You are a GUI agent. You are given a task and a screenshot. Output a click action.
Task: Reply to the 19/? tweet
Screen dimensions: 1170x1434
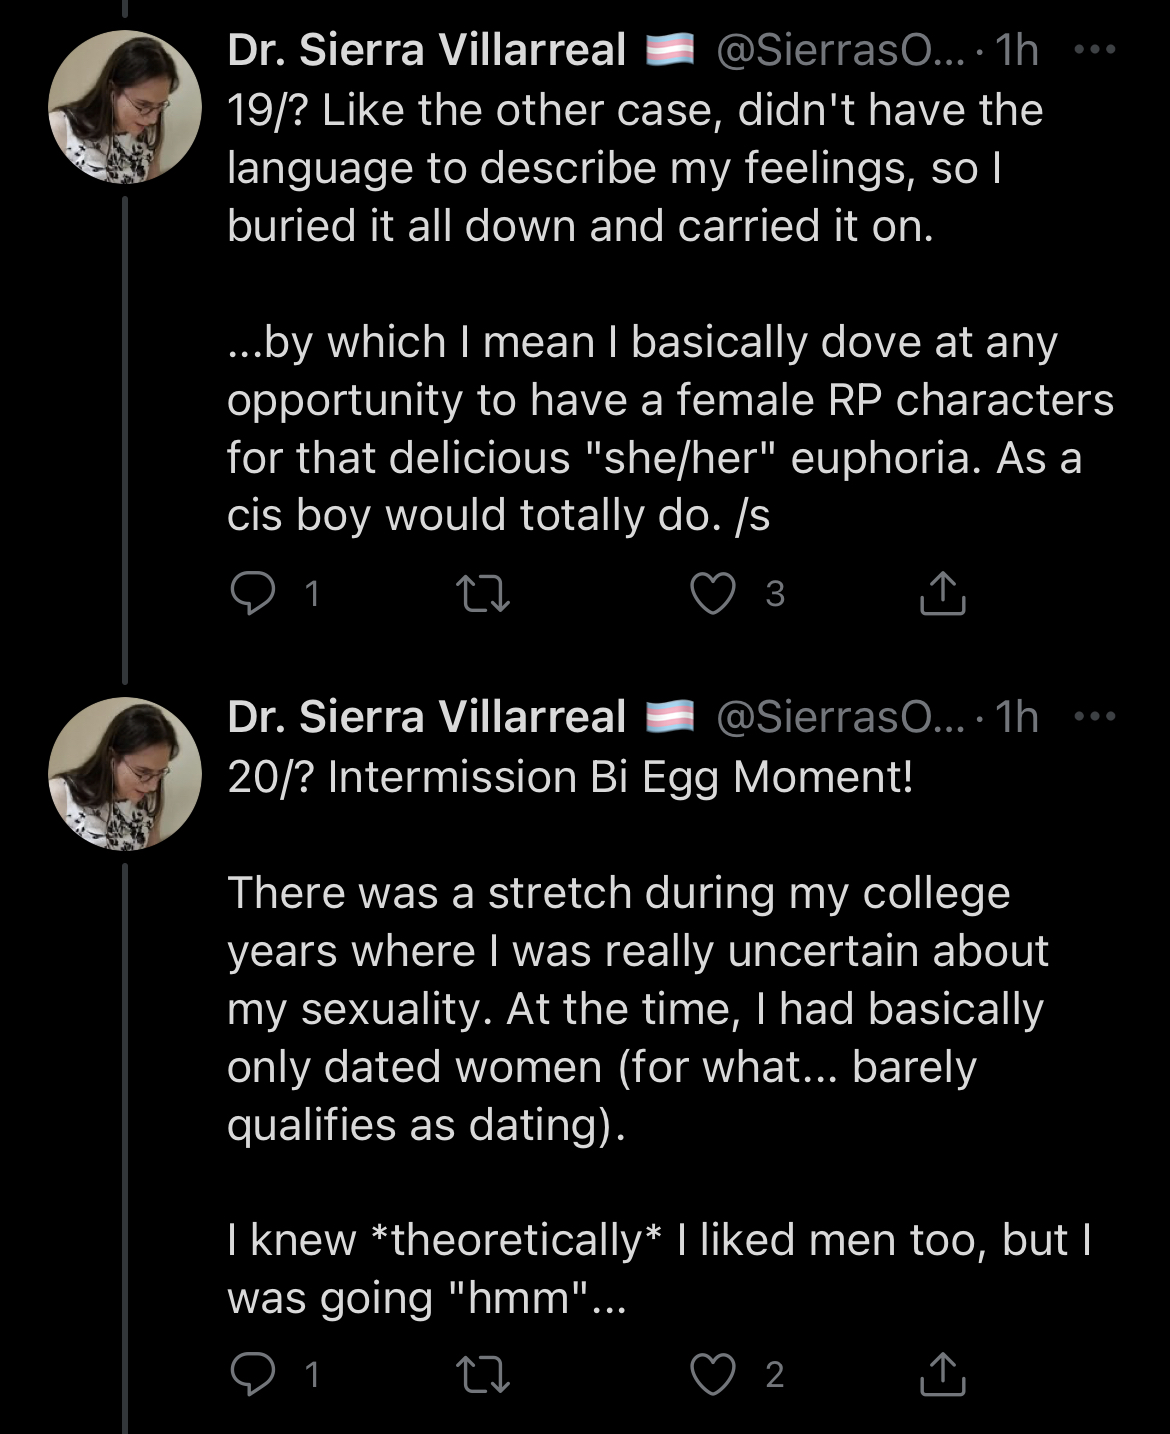click(253, 593)
